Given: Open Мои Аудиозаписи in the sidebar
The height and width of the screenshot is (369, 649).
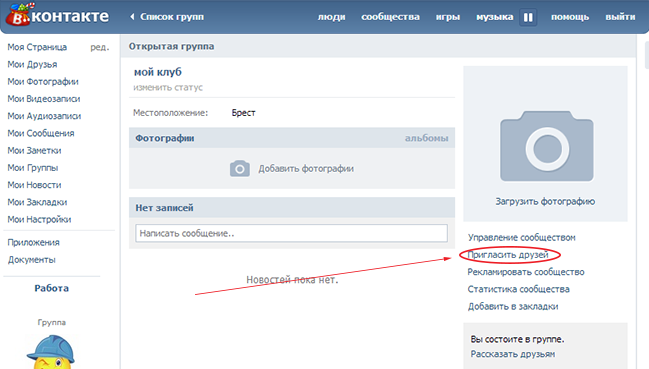Looking at the screenshot, I should point(44,116).
